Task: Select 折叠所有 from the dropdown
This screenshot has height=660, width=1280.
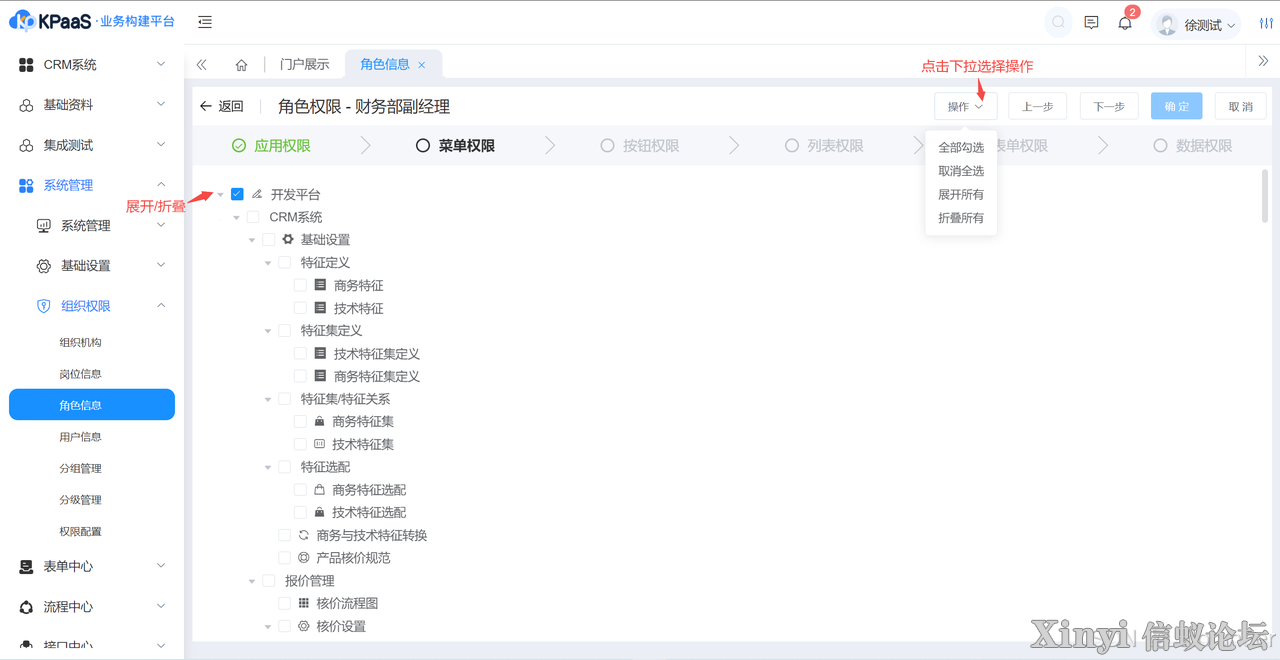Action: [961, 218]
